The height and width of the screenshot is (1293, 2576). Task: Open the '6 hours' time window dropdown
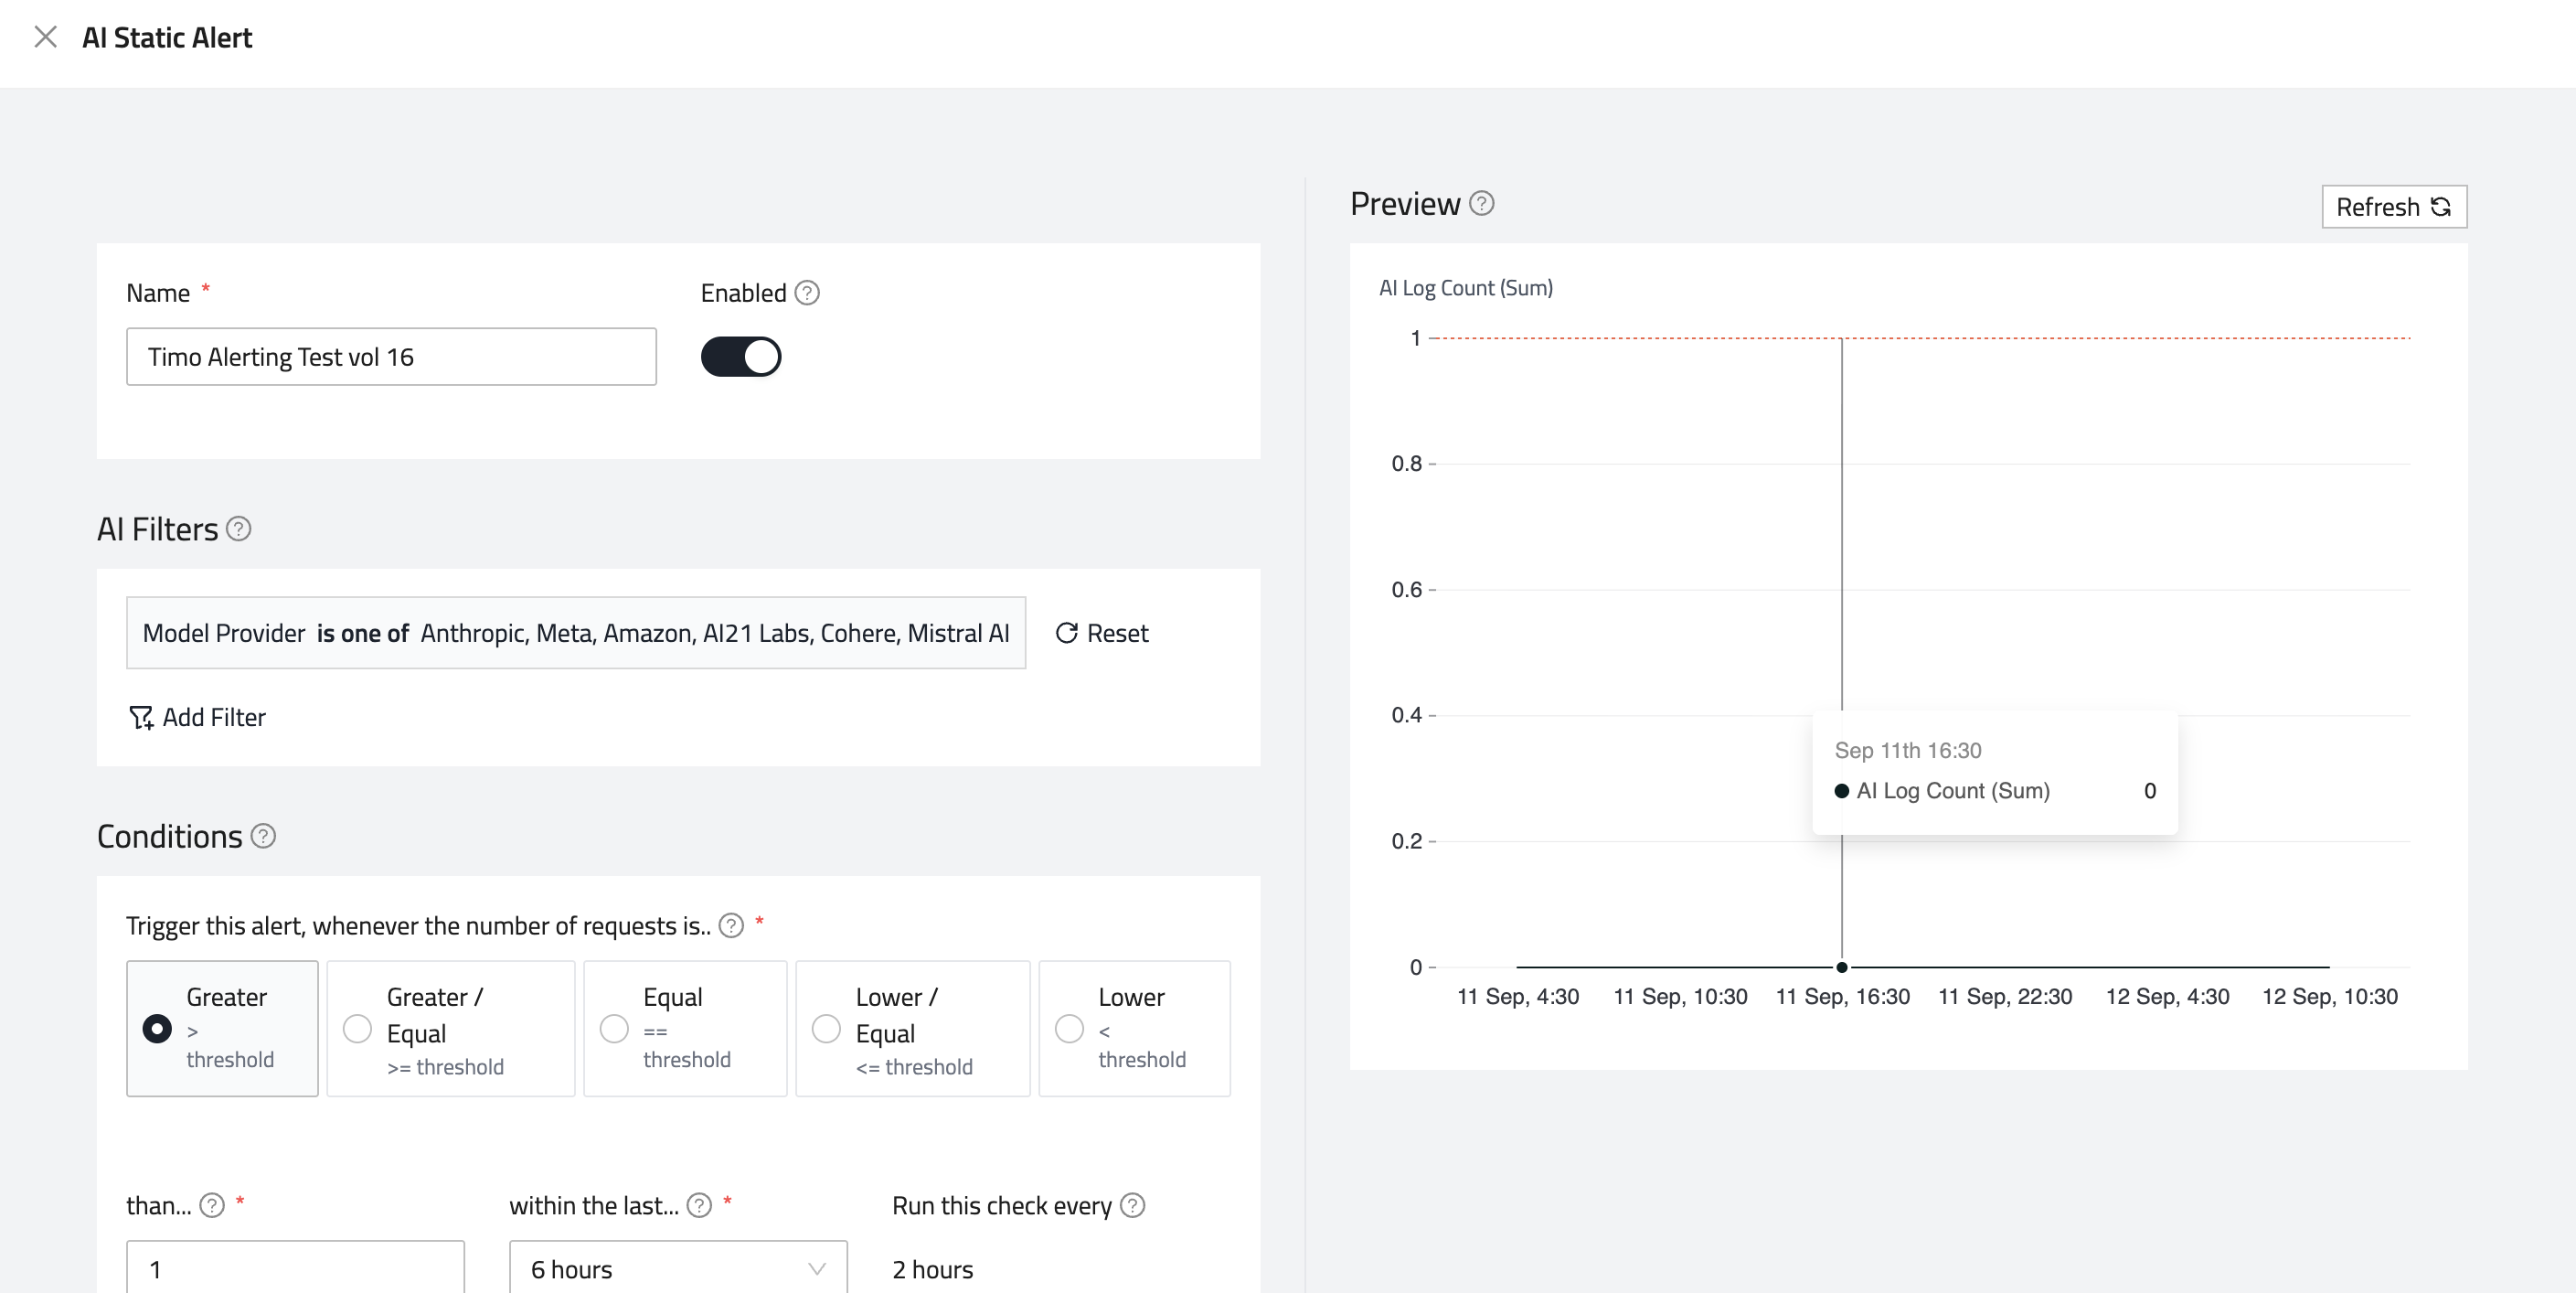pyautogui.click(x=678, y=1268)
